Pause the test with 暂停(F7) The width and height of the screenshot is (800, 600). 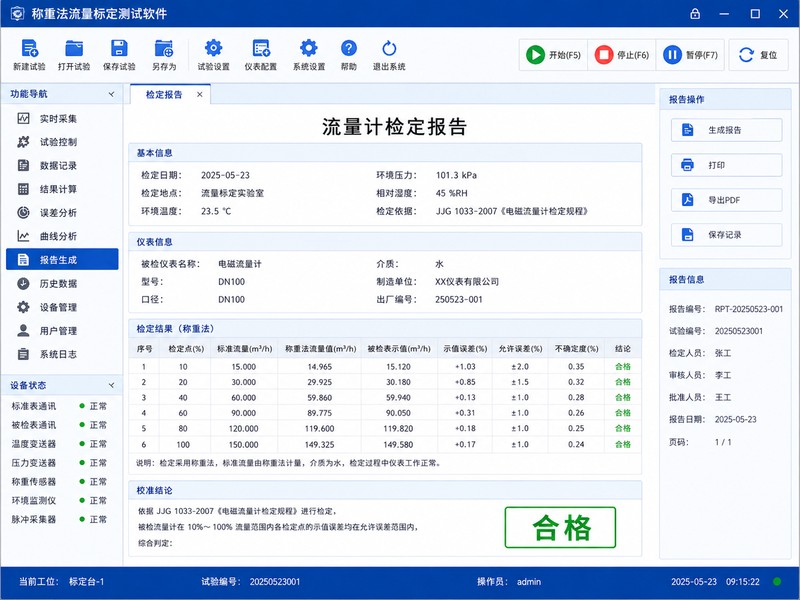tap(690, 55)
